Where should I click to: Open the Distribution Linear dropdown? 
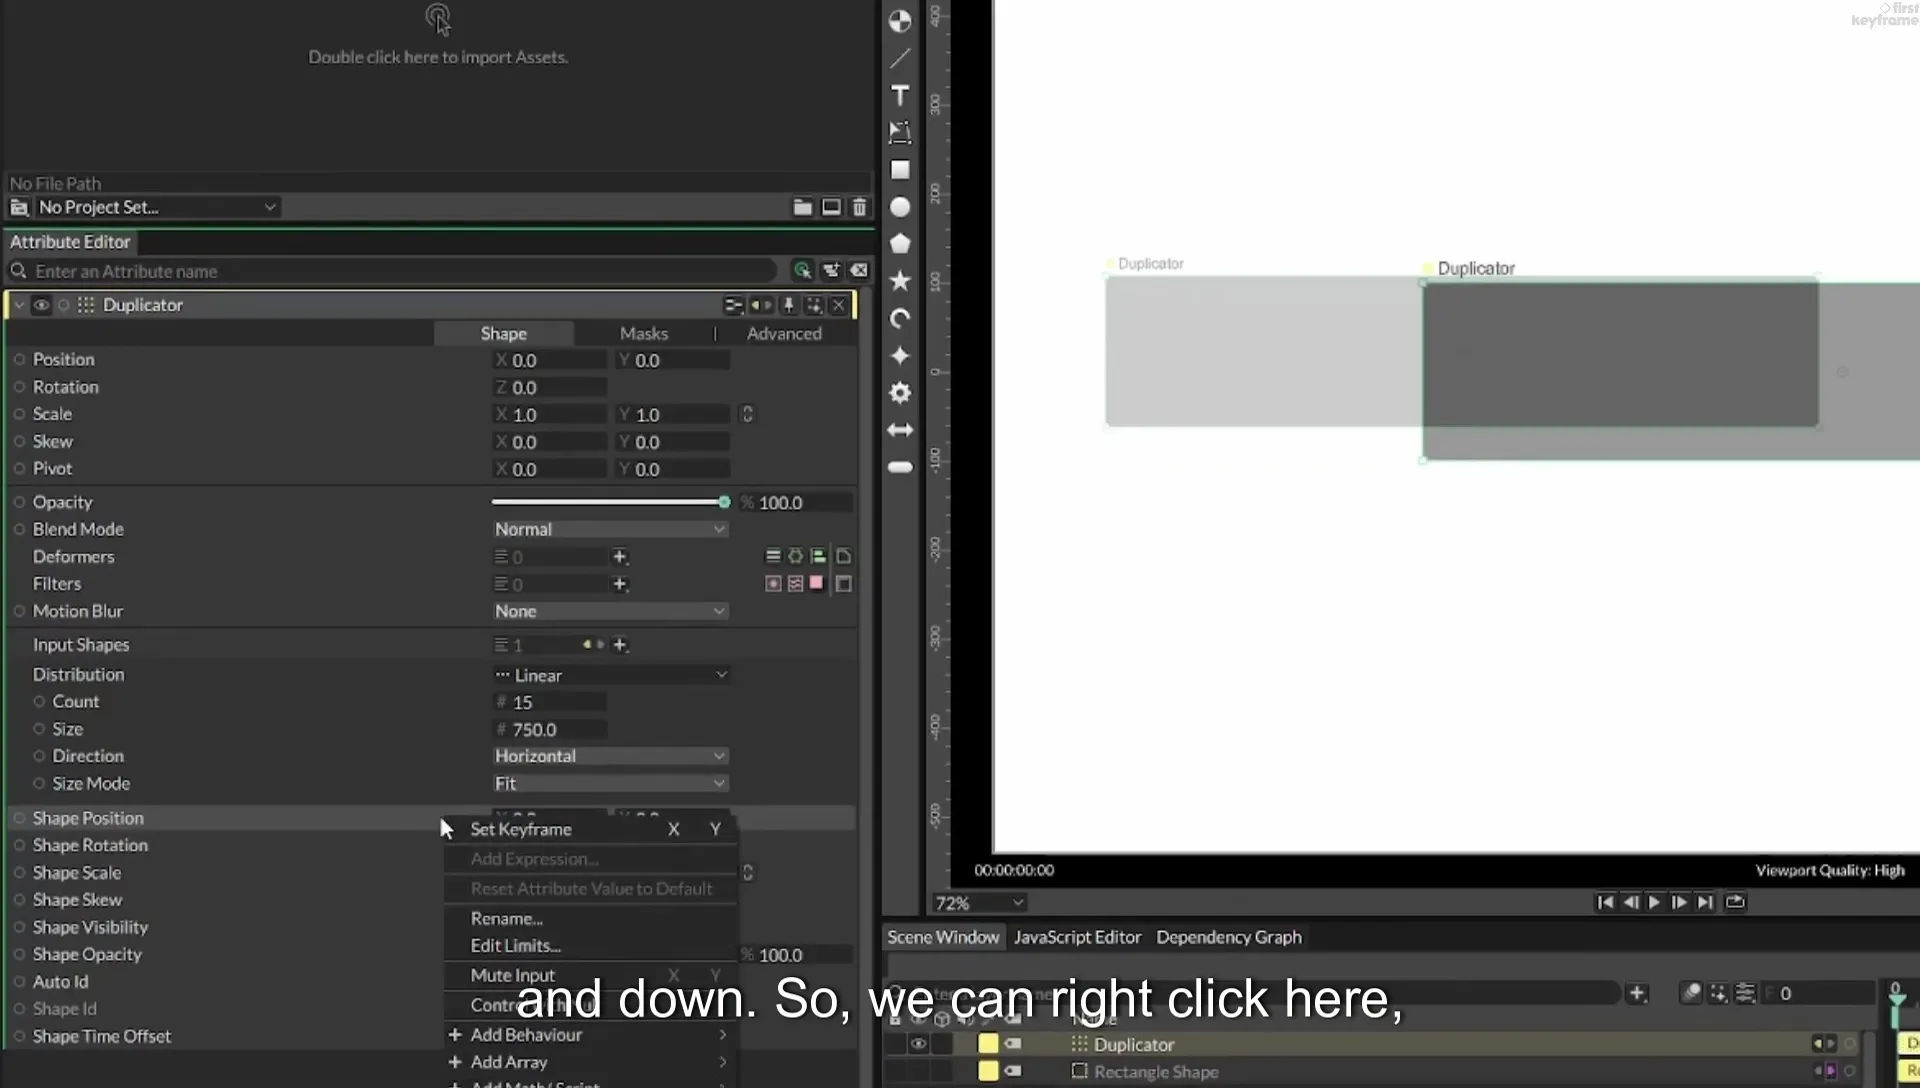tap(610, 675)
